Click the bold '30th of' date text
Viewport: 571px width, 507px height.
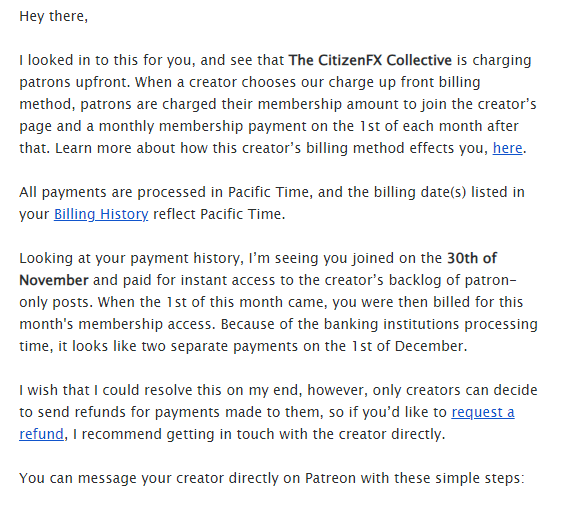tap(472, 258)
